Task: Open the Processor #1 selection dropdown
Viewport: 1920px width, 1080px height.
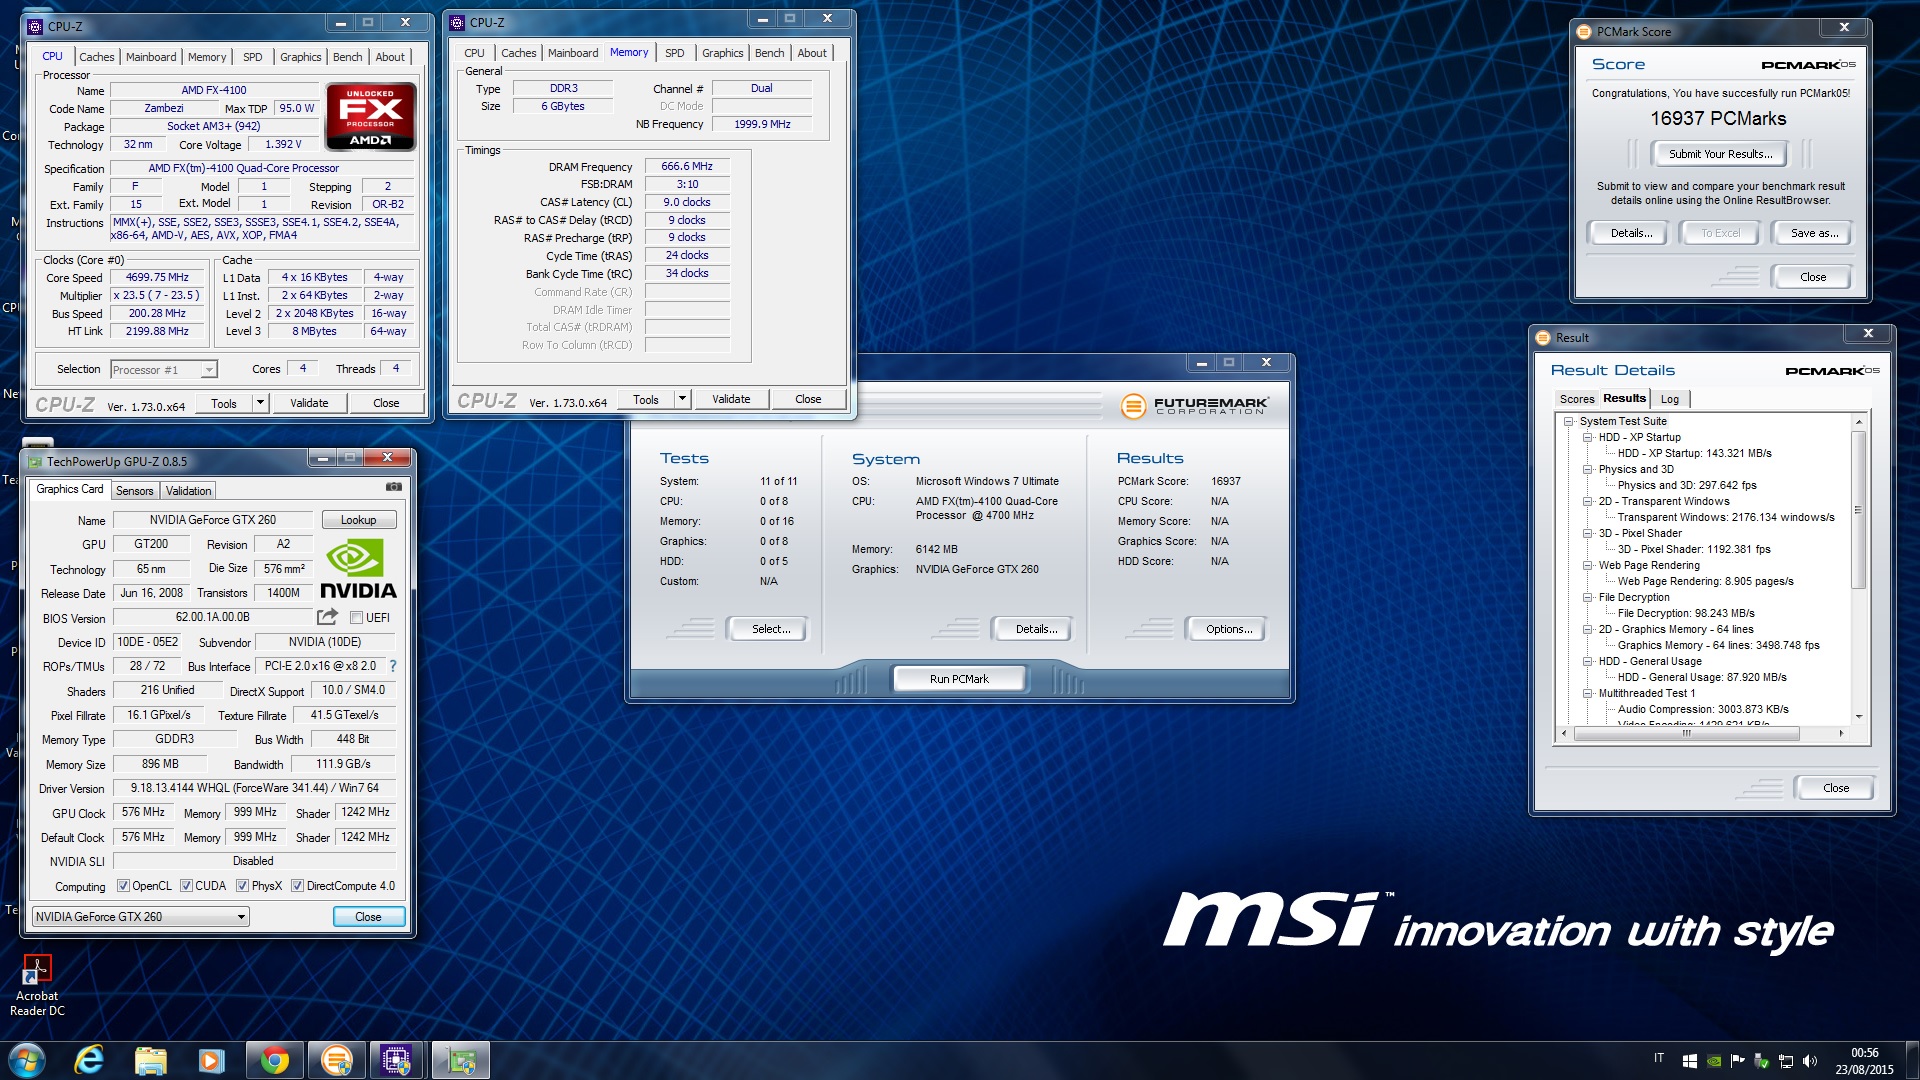Action: pyautogui.click(x=164, y=370)
